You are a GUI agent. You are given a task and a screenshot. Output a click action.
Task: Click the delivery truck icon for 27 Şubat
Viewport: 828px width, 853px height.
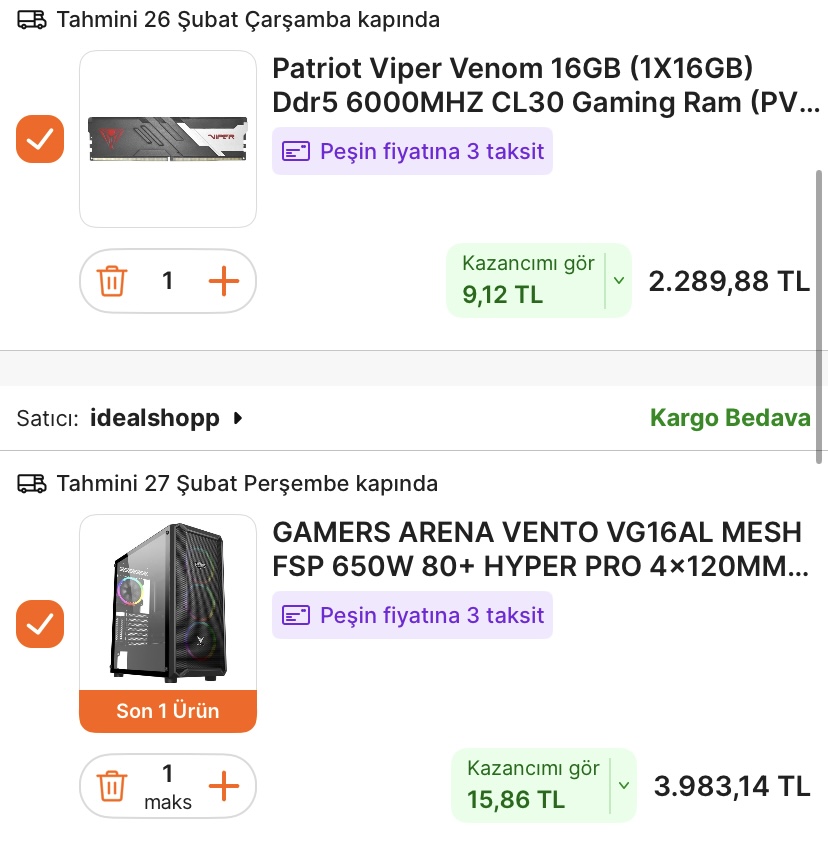(32, 484)
